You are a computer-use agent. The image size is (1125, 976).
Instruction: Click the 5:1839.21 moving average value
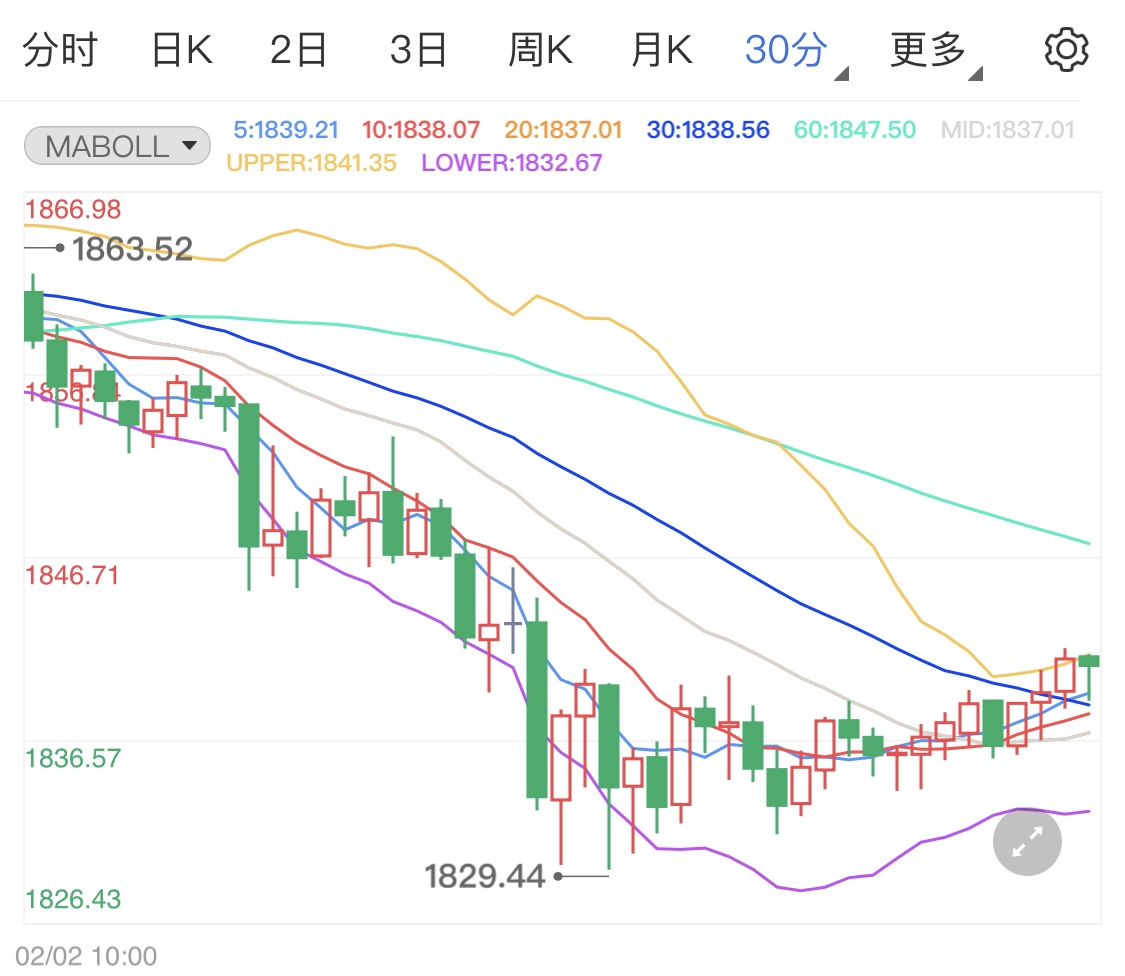(286, 130)
